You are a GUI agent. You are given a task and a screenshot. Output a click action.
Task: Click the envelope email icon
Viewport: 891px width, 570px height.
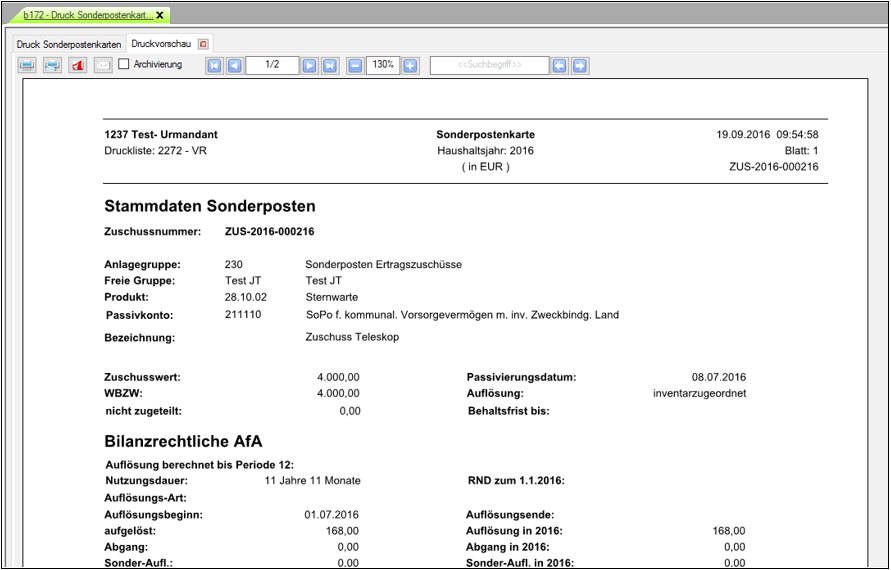tap(103, 65)
